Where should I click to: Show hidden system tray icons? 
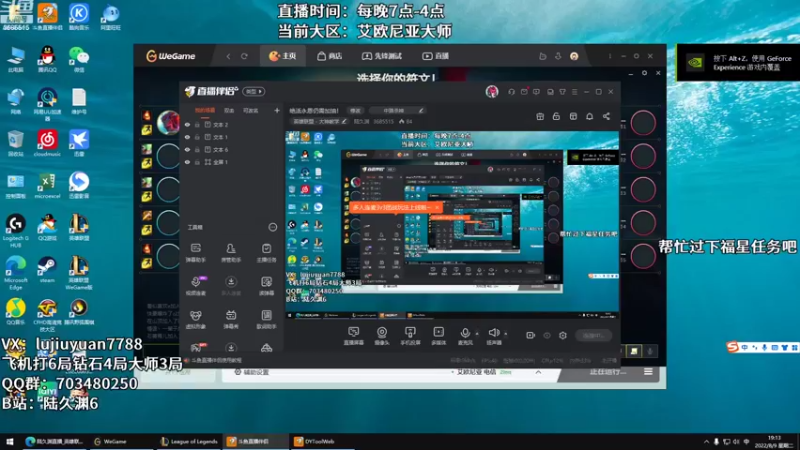(x=706, y=441)
